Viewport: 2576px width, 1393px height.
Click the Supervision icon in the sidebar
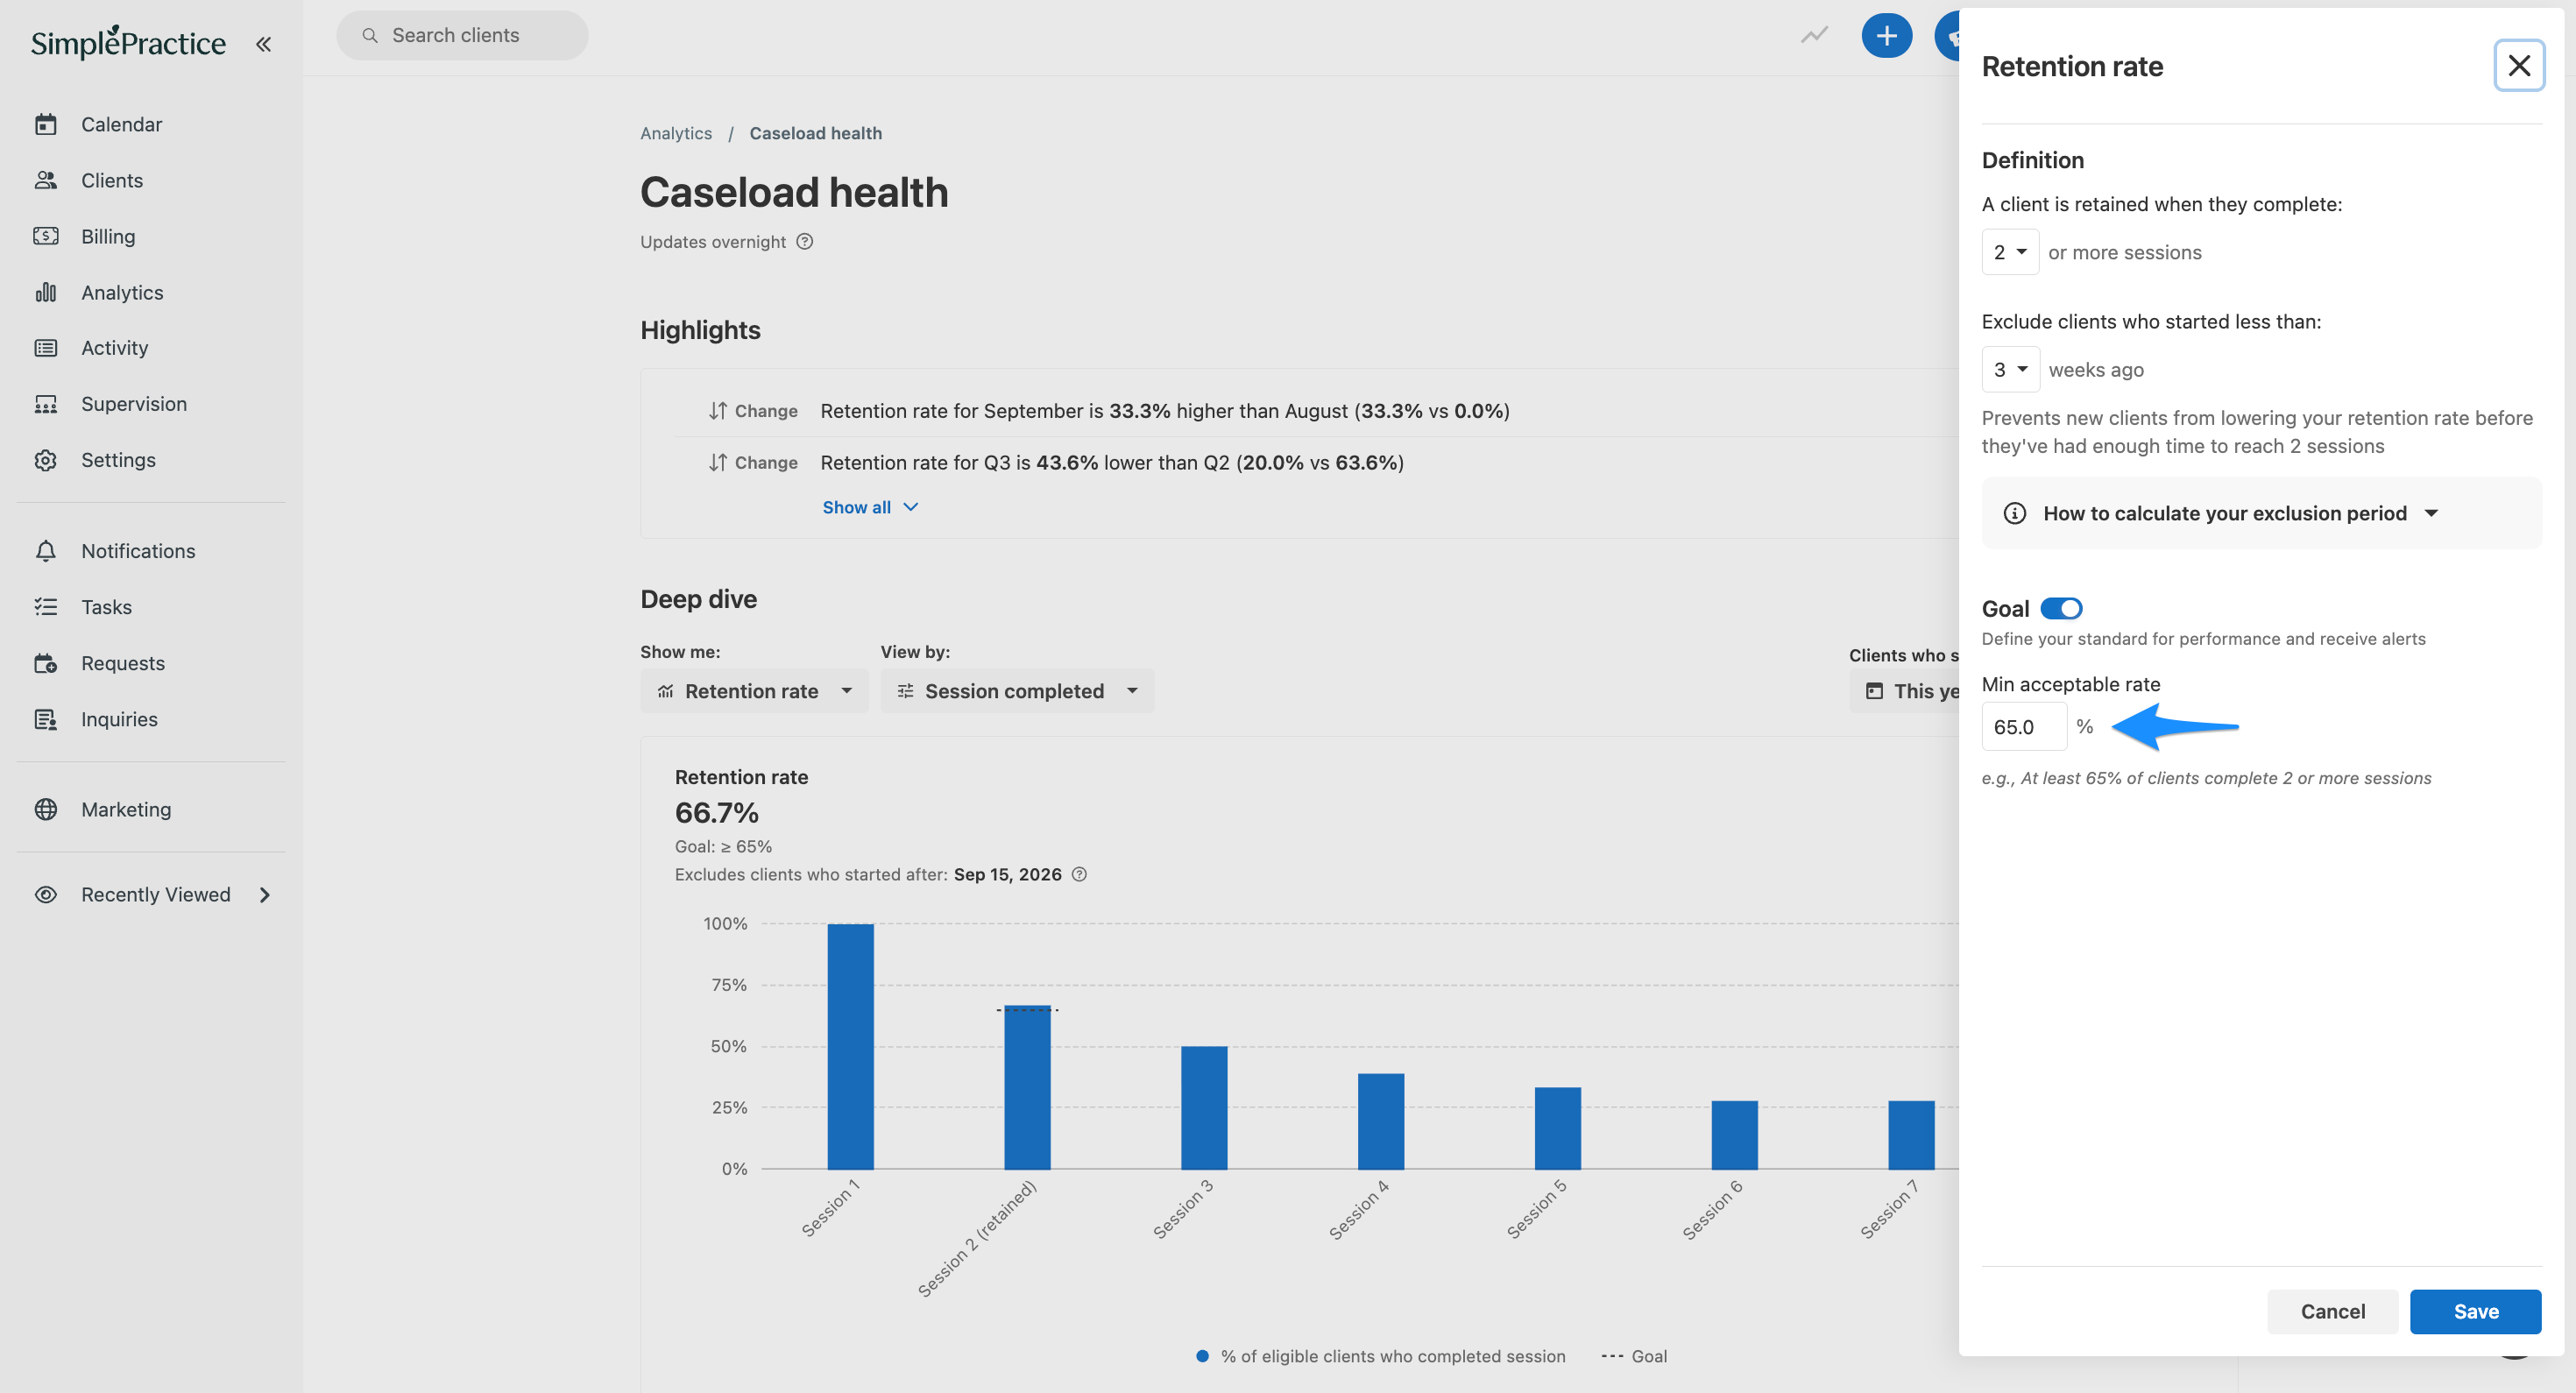click(x=46, y=404)
